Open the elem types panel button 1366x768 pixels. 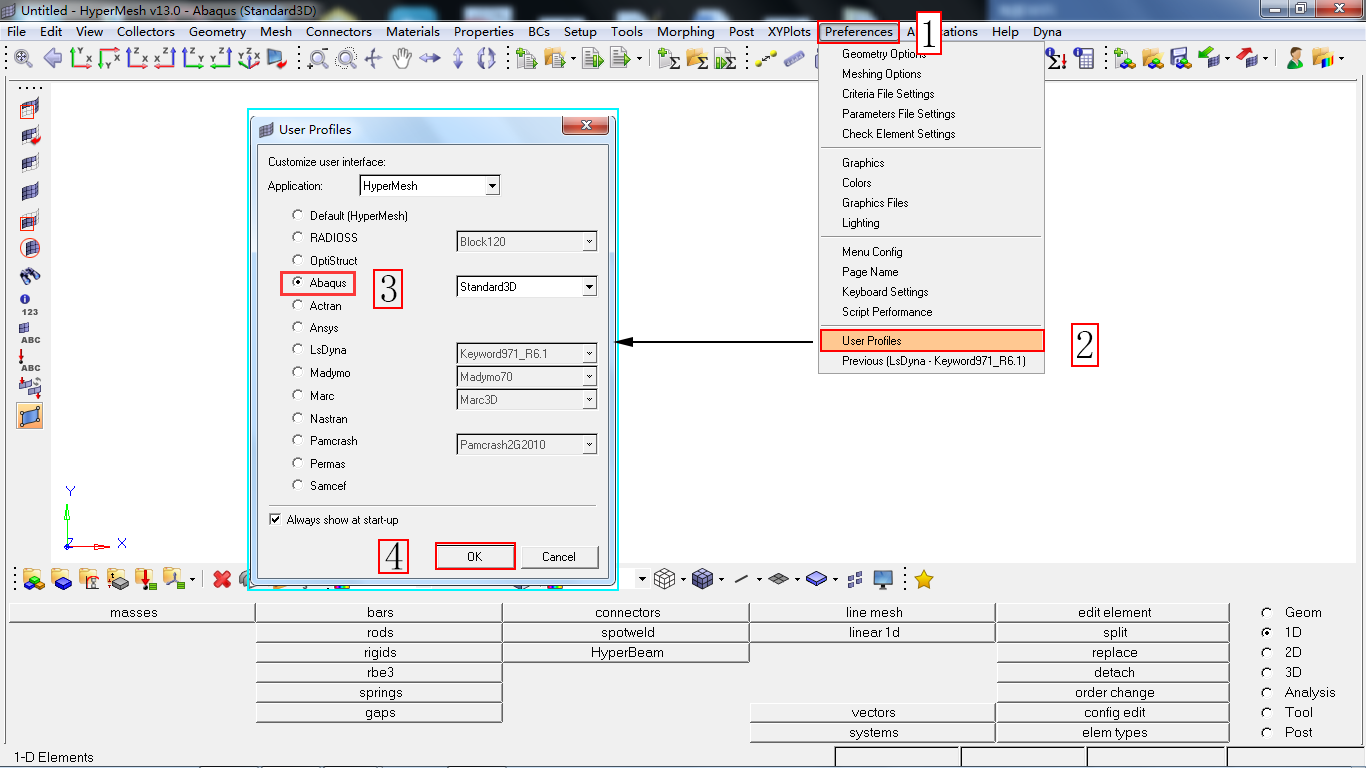point(1114,732)
